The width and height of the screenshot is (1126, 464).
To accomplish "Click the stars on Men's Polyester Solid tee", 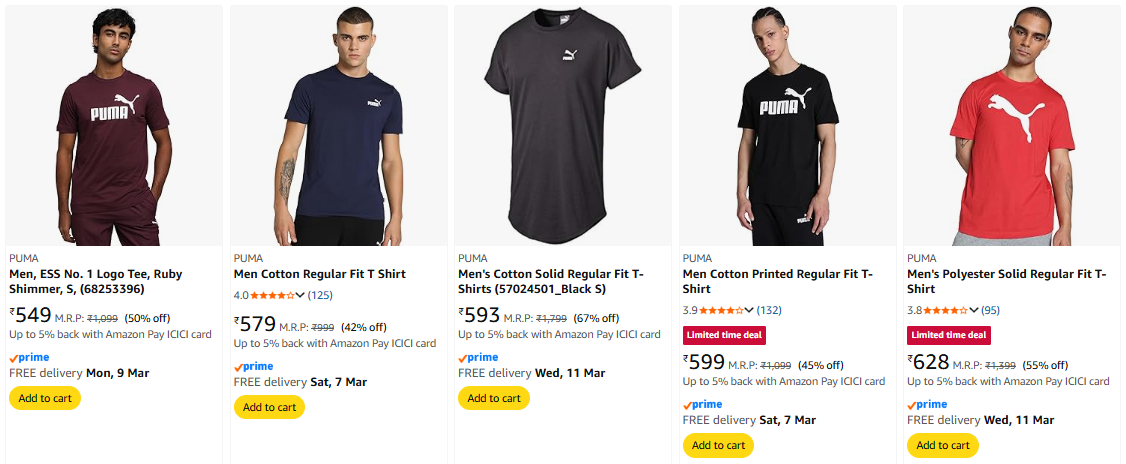I will pos(946,310).
